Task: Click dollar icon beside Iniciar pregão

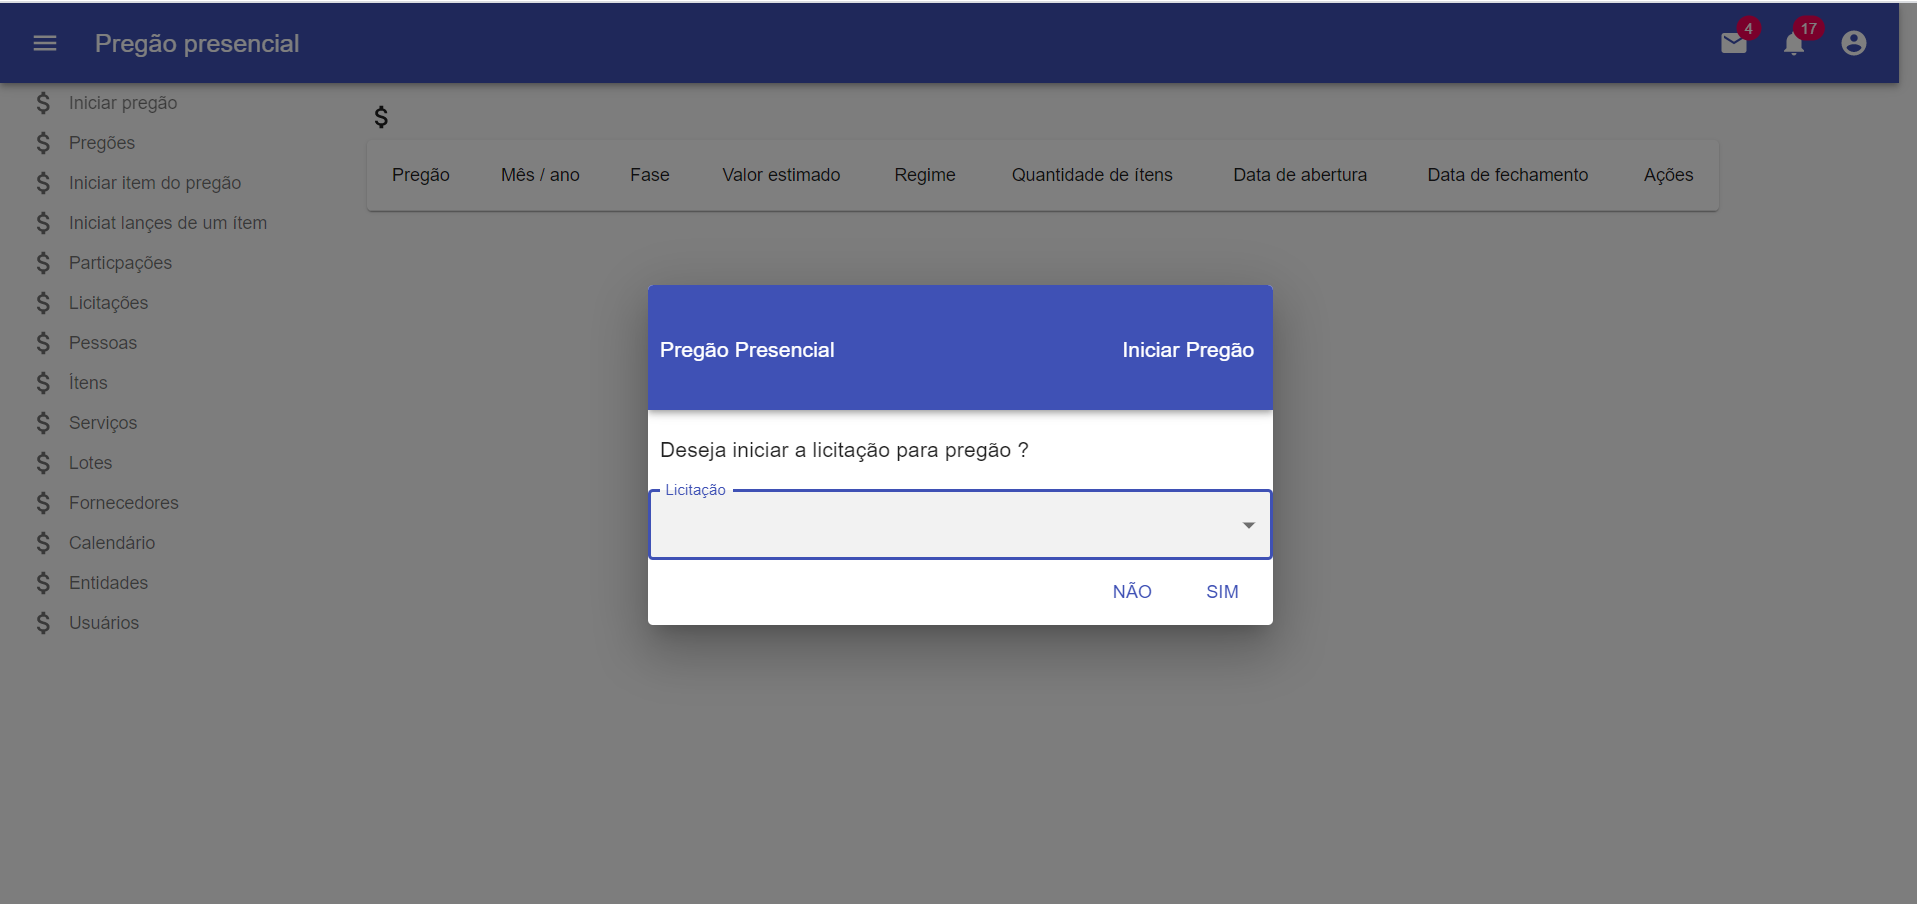Action: (x=43, y=103)
